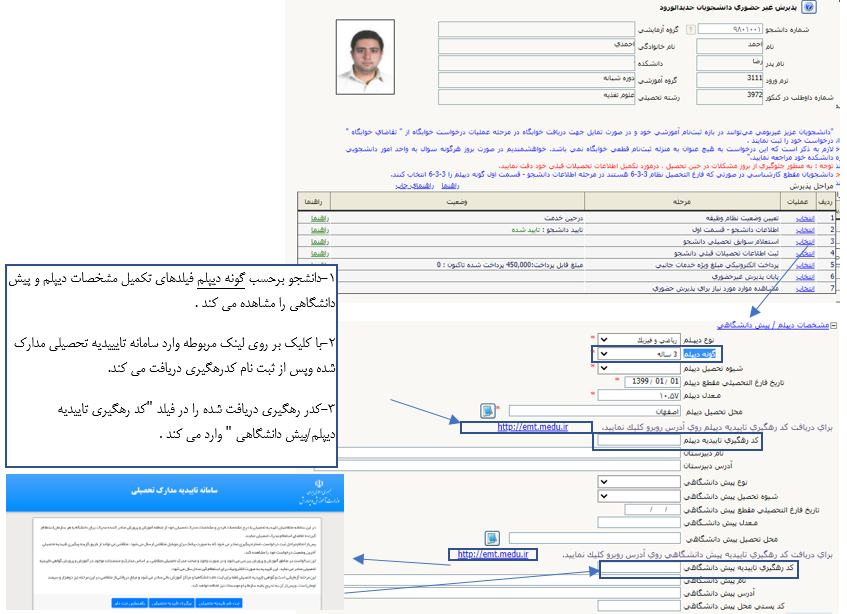Click انتخاب for اطلاعات دانشجو - قسمت اول
Screen dimensions: 847x614
tap(805, 230)
